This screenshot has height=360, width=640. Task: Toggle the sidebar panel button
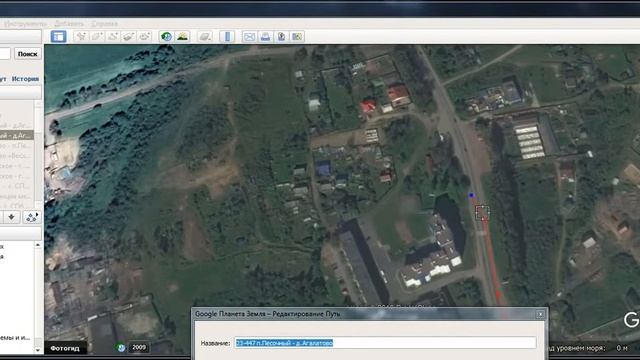point(58,37)
